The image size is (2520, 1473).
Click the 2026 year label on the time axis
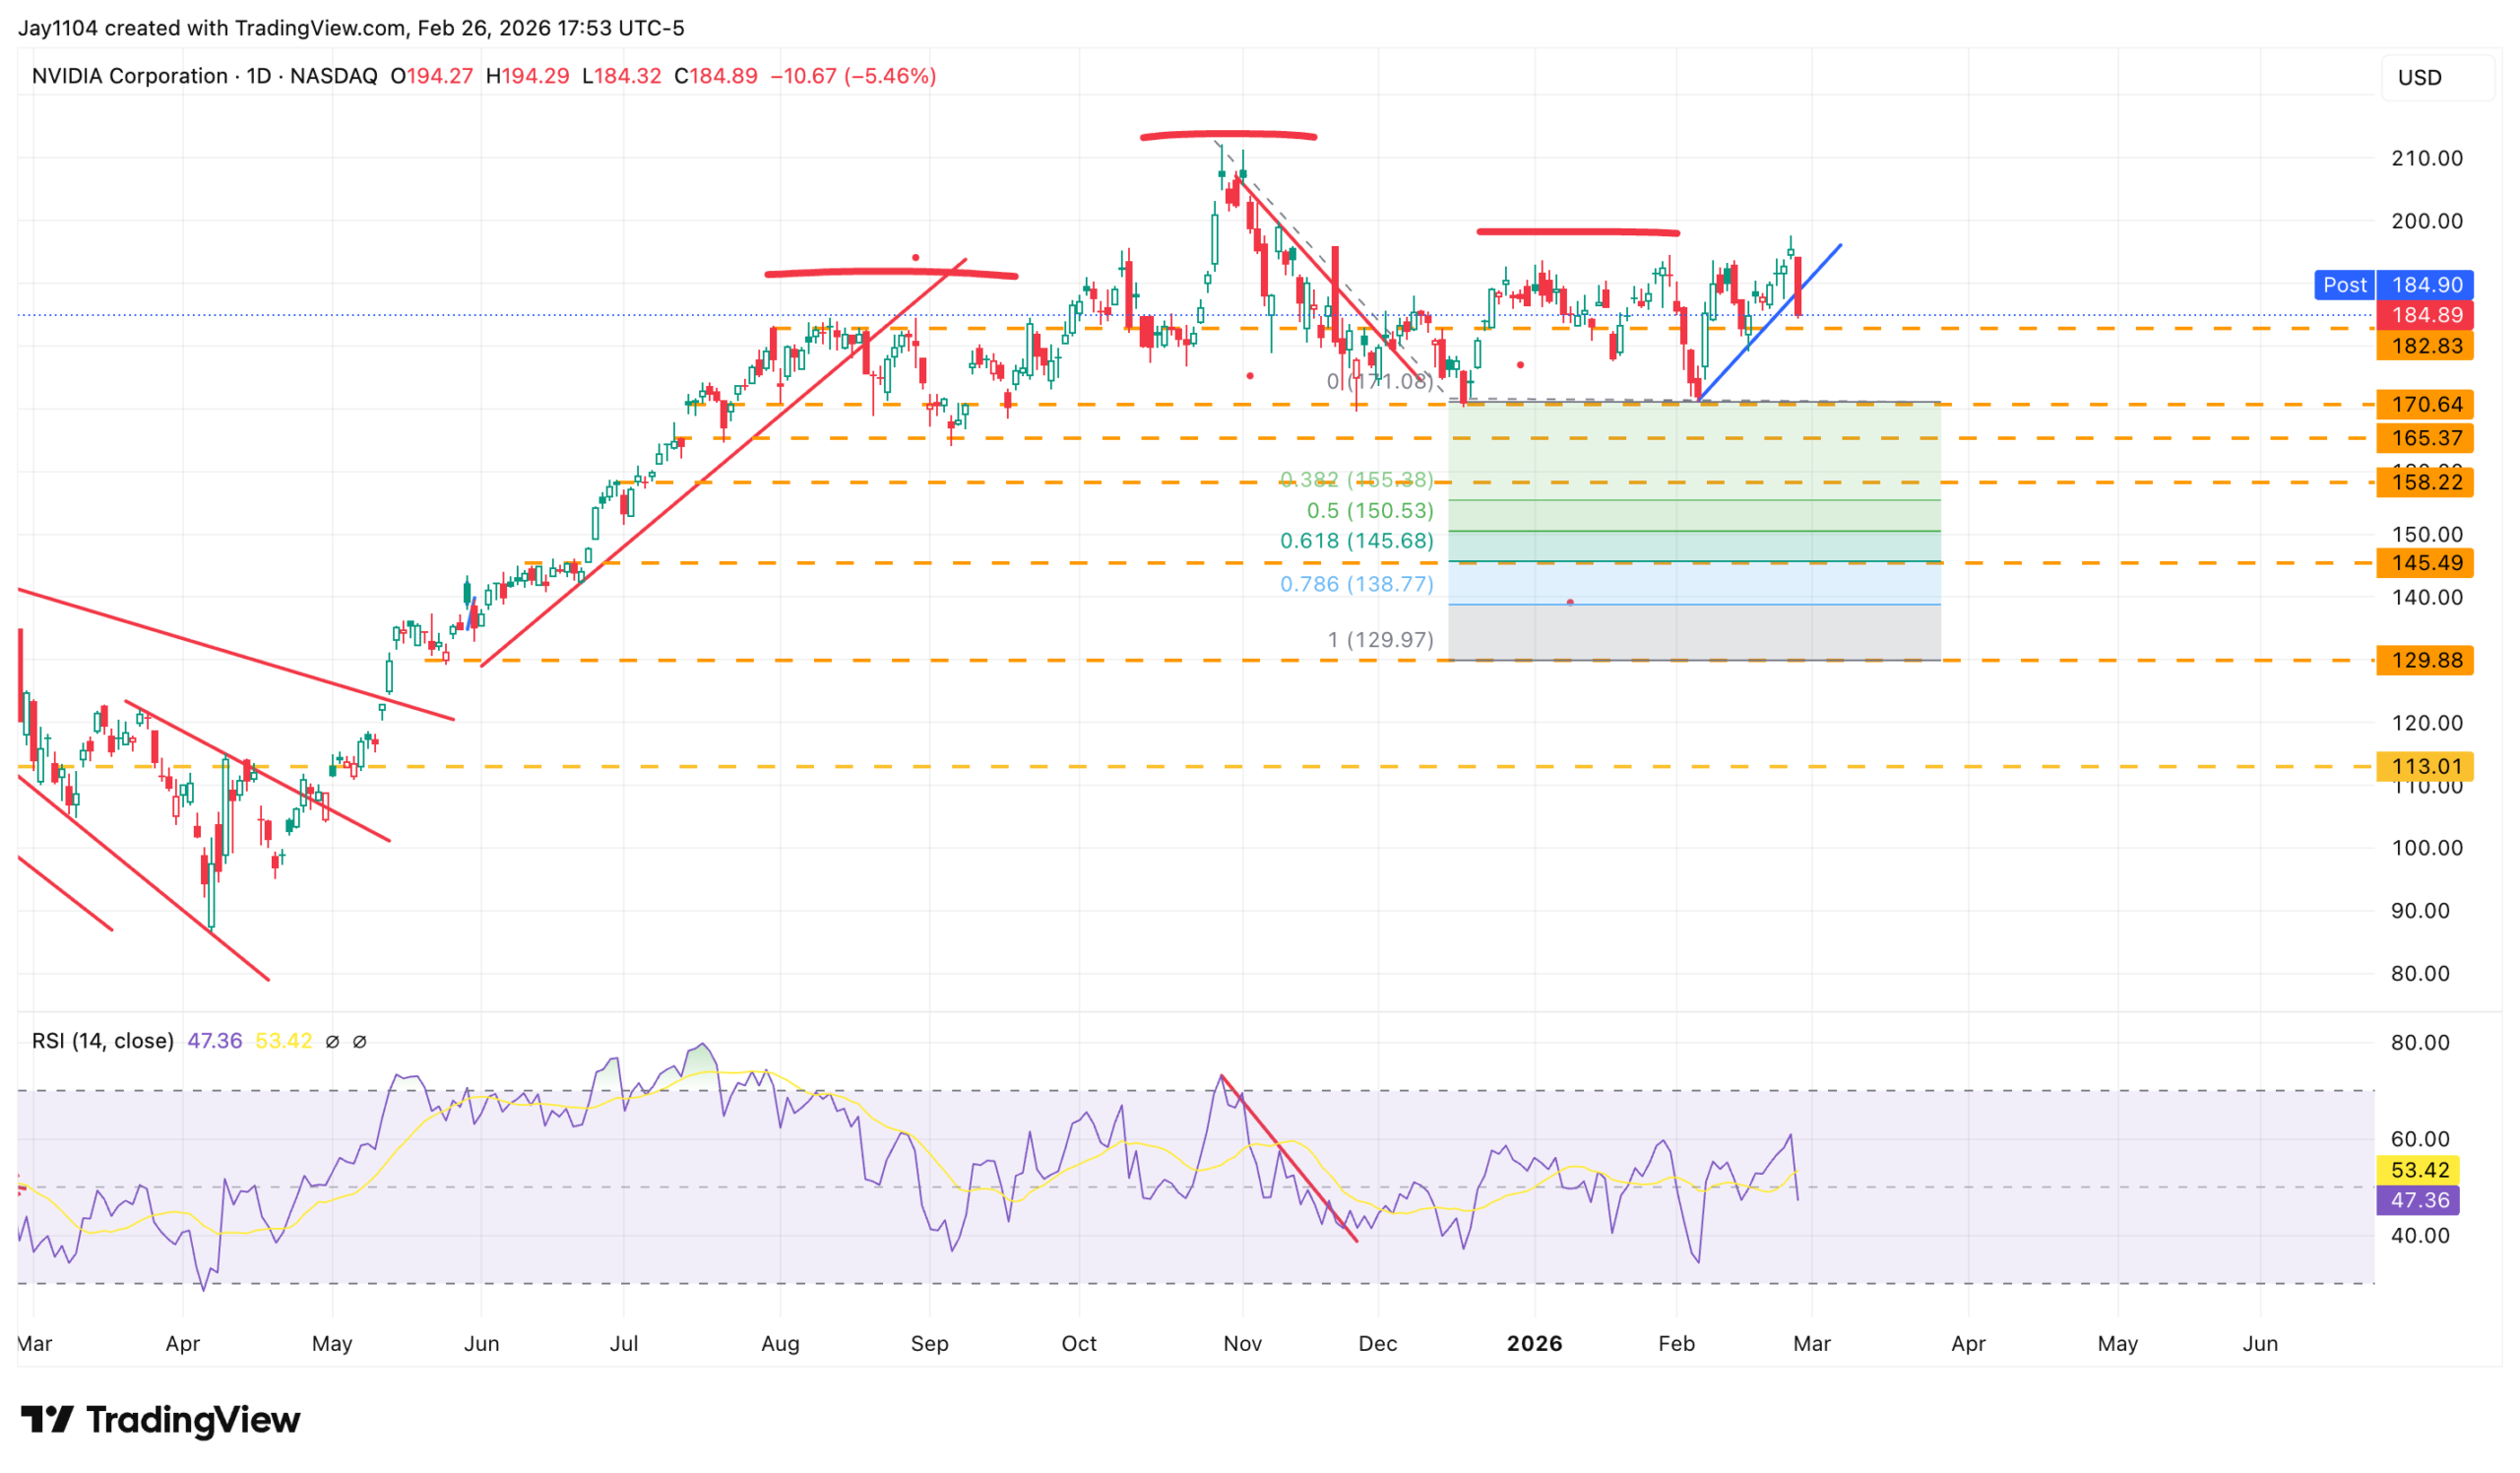pos(1534,1343)
